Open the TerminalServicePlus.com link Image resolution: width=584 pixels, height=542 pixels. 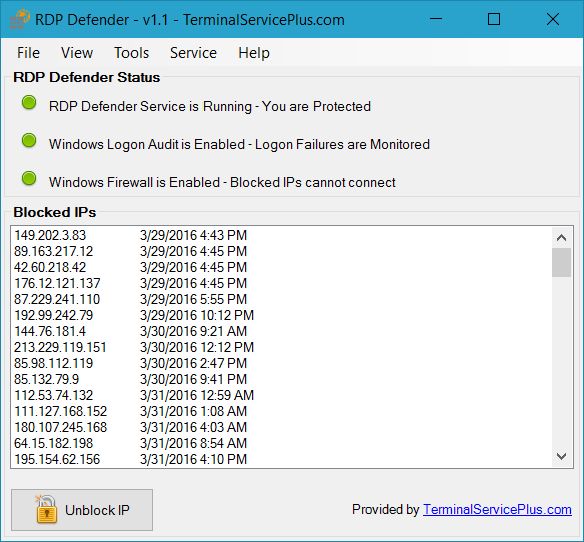497,510
